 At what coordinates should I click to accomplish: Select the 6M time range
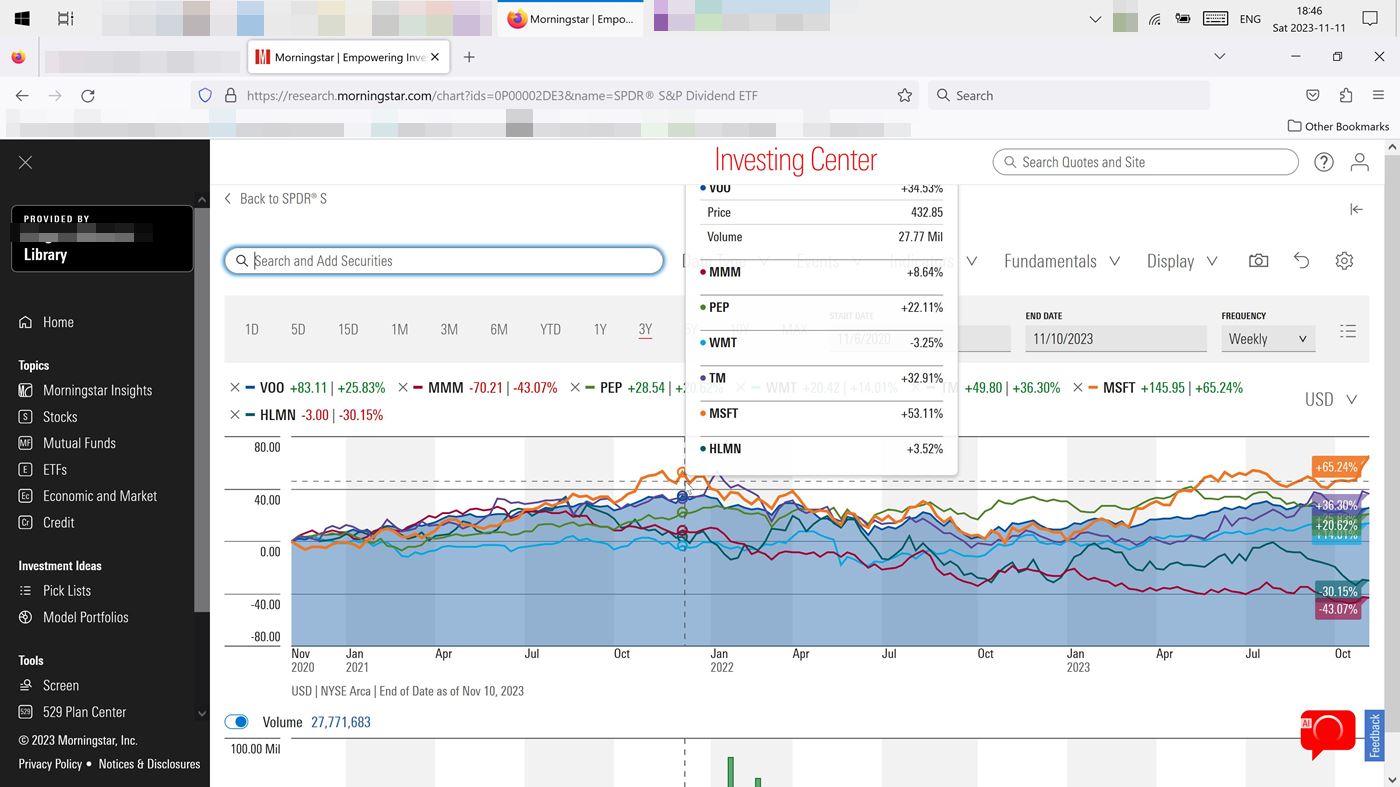click(499, 329)
